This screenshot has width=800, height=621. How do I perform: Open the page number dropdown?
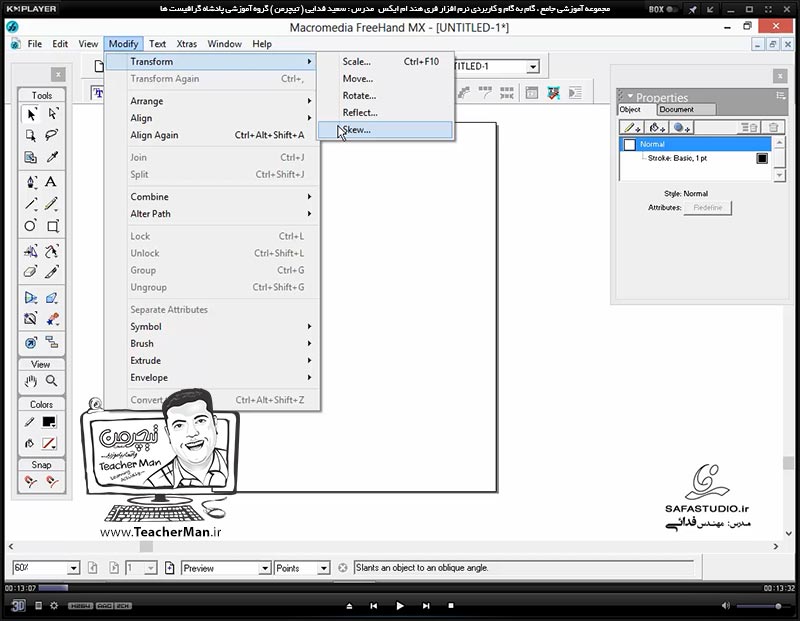(151, 568)
